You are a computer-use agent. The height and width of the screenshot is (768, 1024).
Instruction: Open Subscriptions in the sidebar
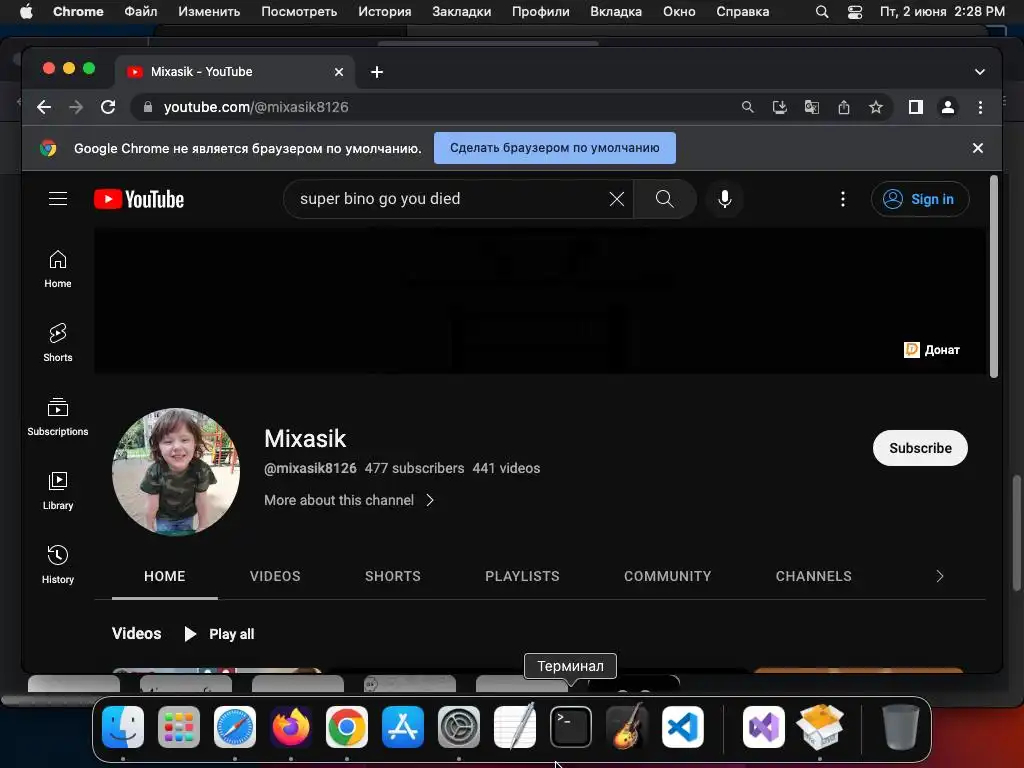57,417
